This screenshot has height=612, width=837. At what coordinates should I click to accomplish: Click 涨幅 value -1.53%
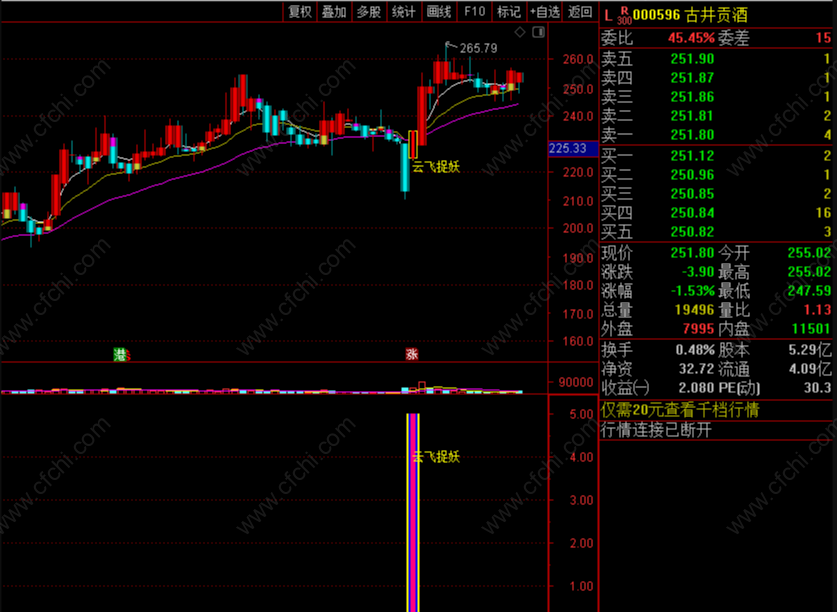pyautogui.click(x=692, y=291)
